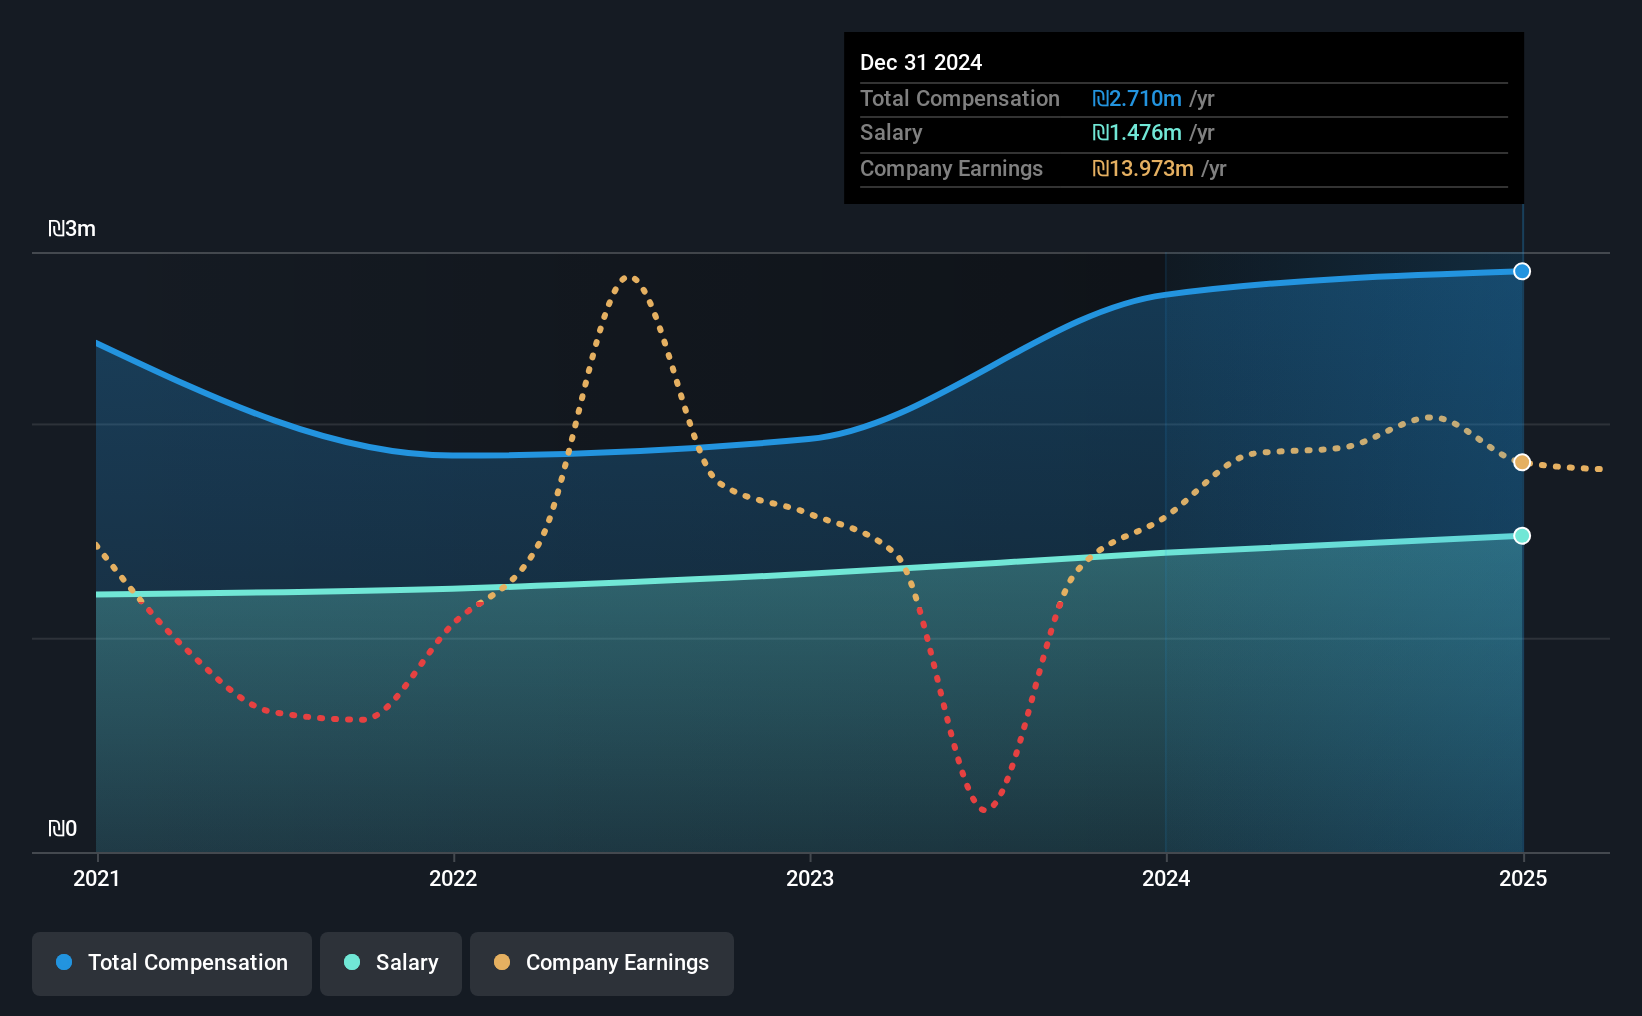Click the blue Total Compensation data point at 2025

pyautogui.click(x=1522, y=271)
